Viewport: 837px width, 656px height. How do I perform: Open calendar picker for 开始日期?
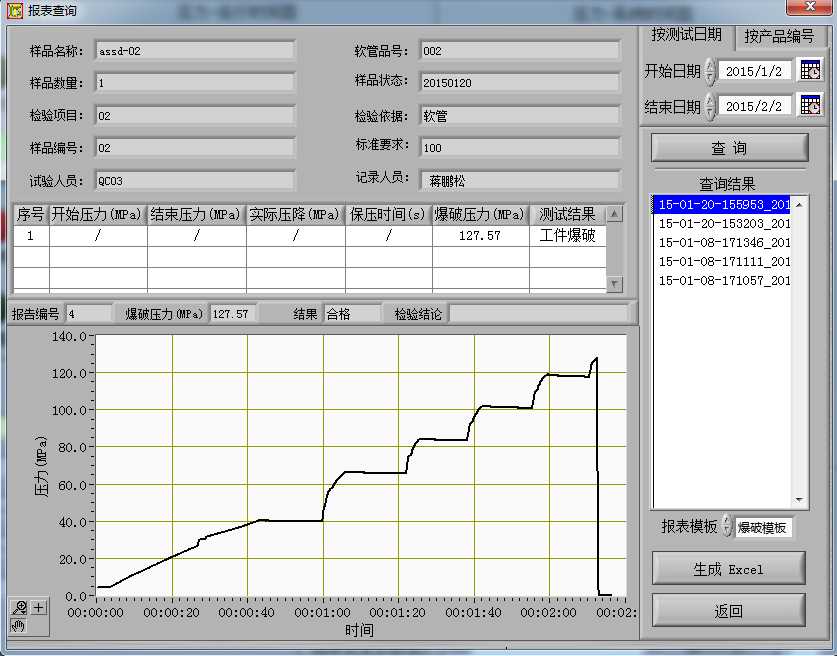coord(810,70)
